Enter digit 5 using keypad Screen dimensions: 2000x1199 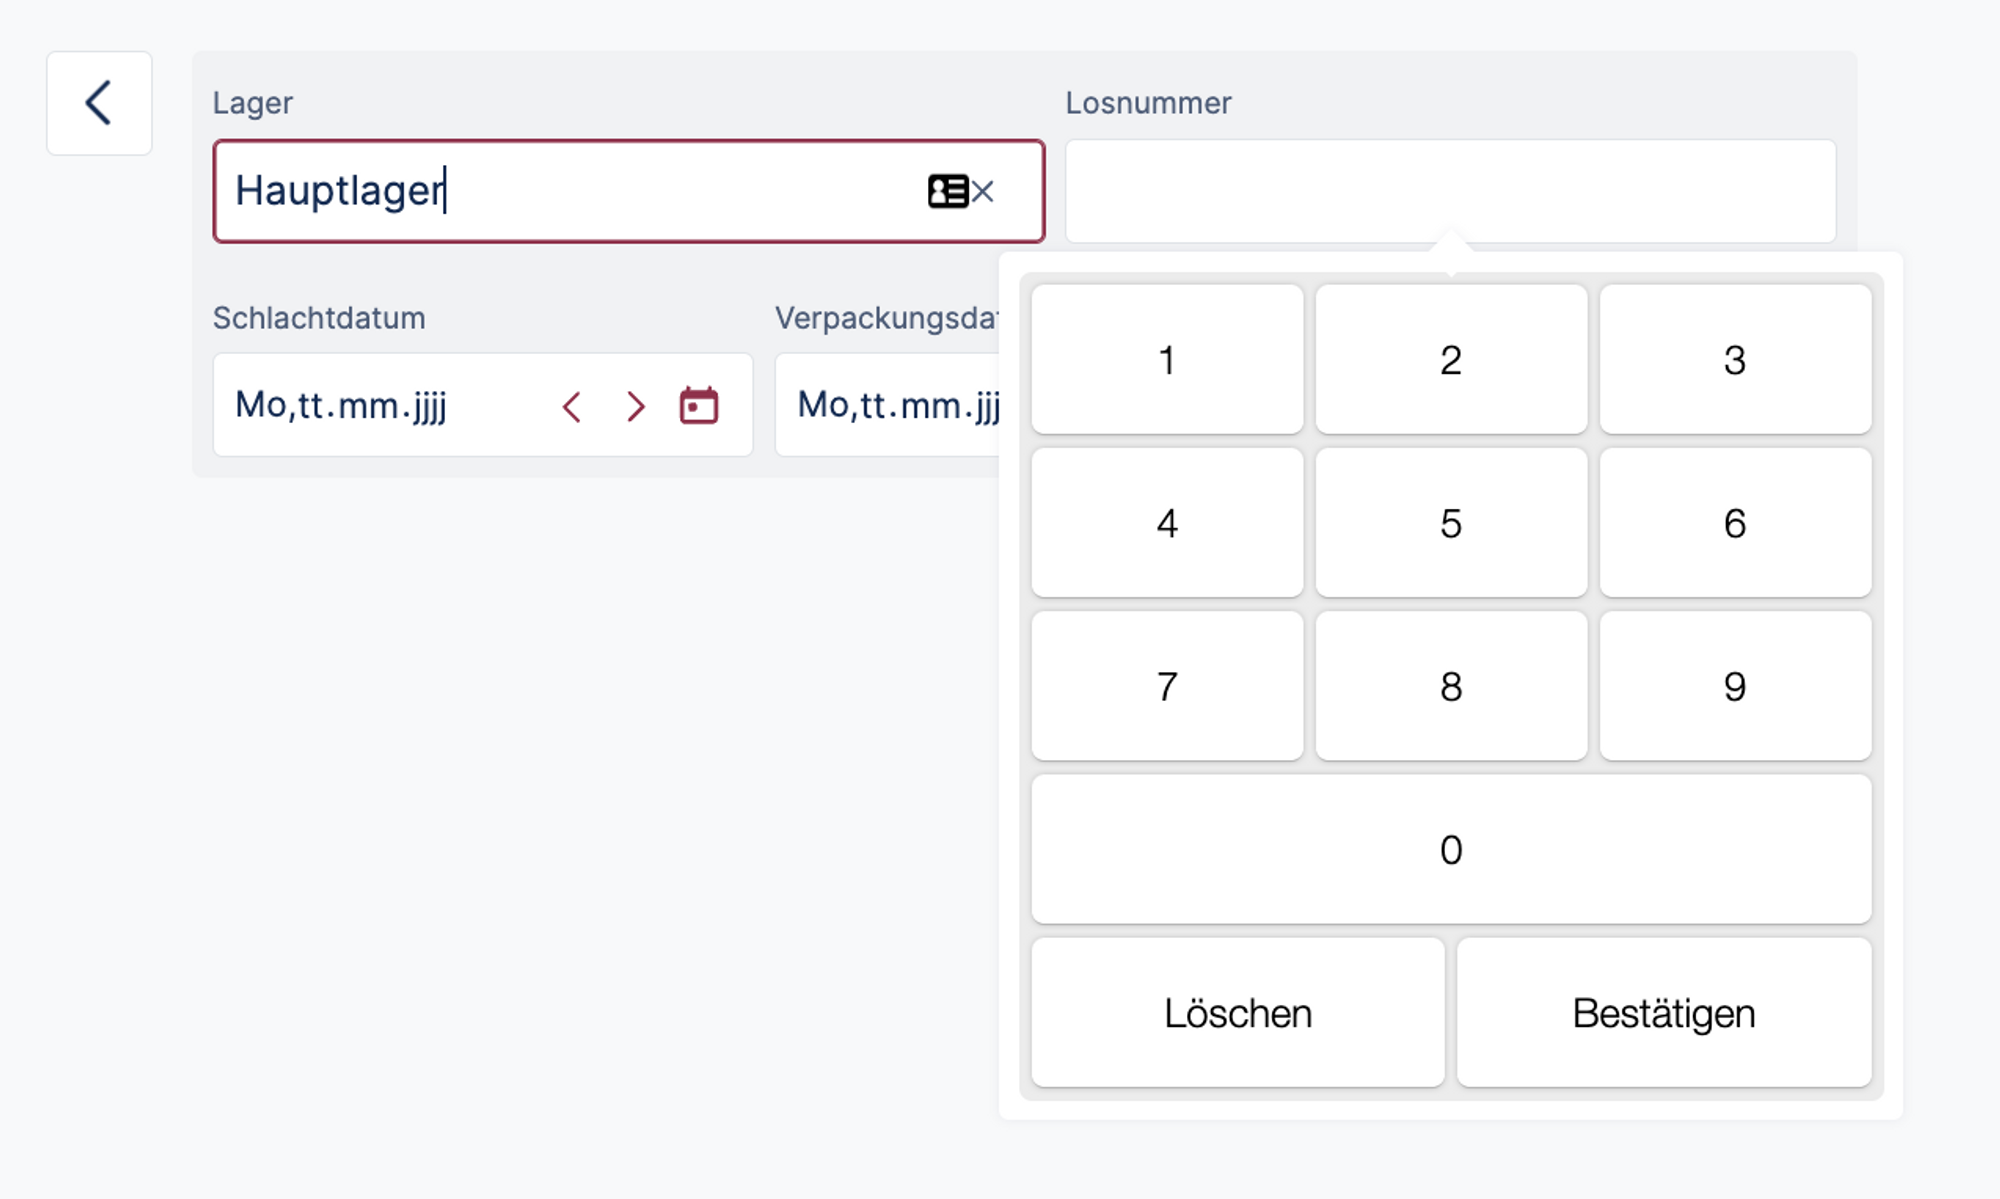pos(1451,523)
